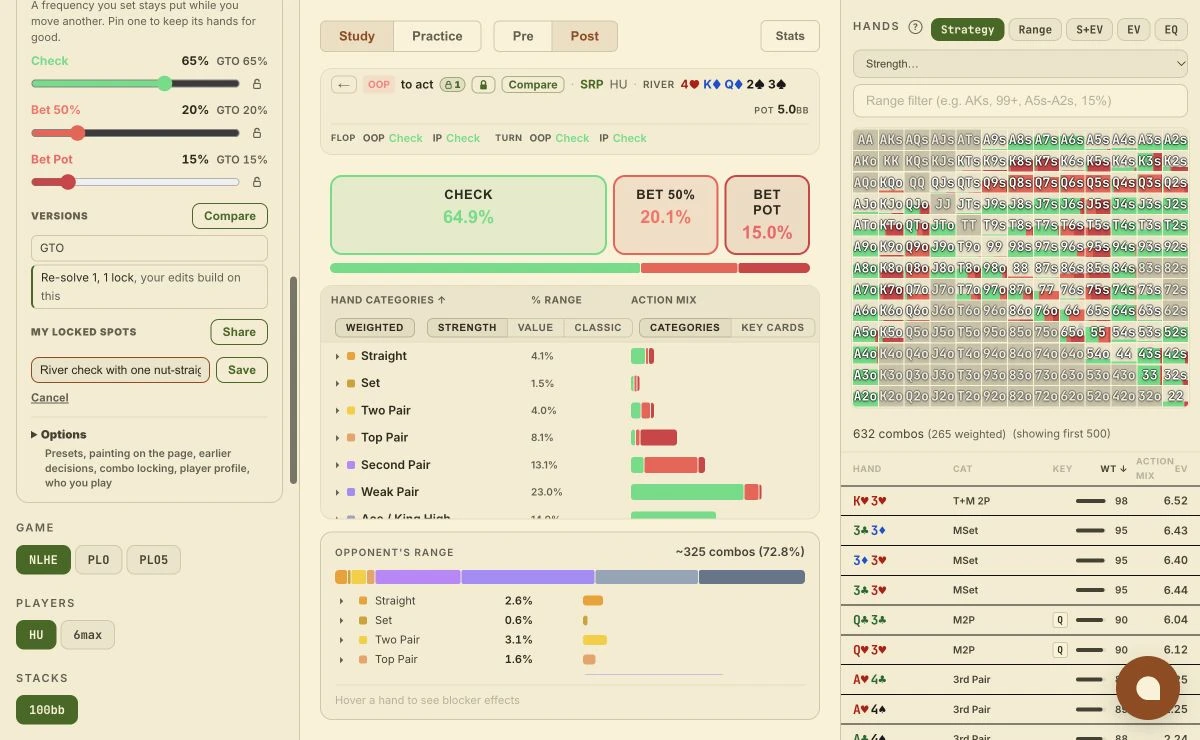Viewport: 1200px width, 740px height.
Task: Toggle the lock icon for Bet 50% frequency
Action: pyautogui.click(x=257, y=133)
